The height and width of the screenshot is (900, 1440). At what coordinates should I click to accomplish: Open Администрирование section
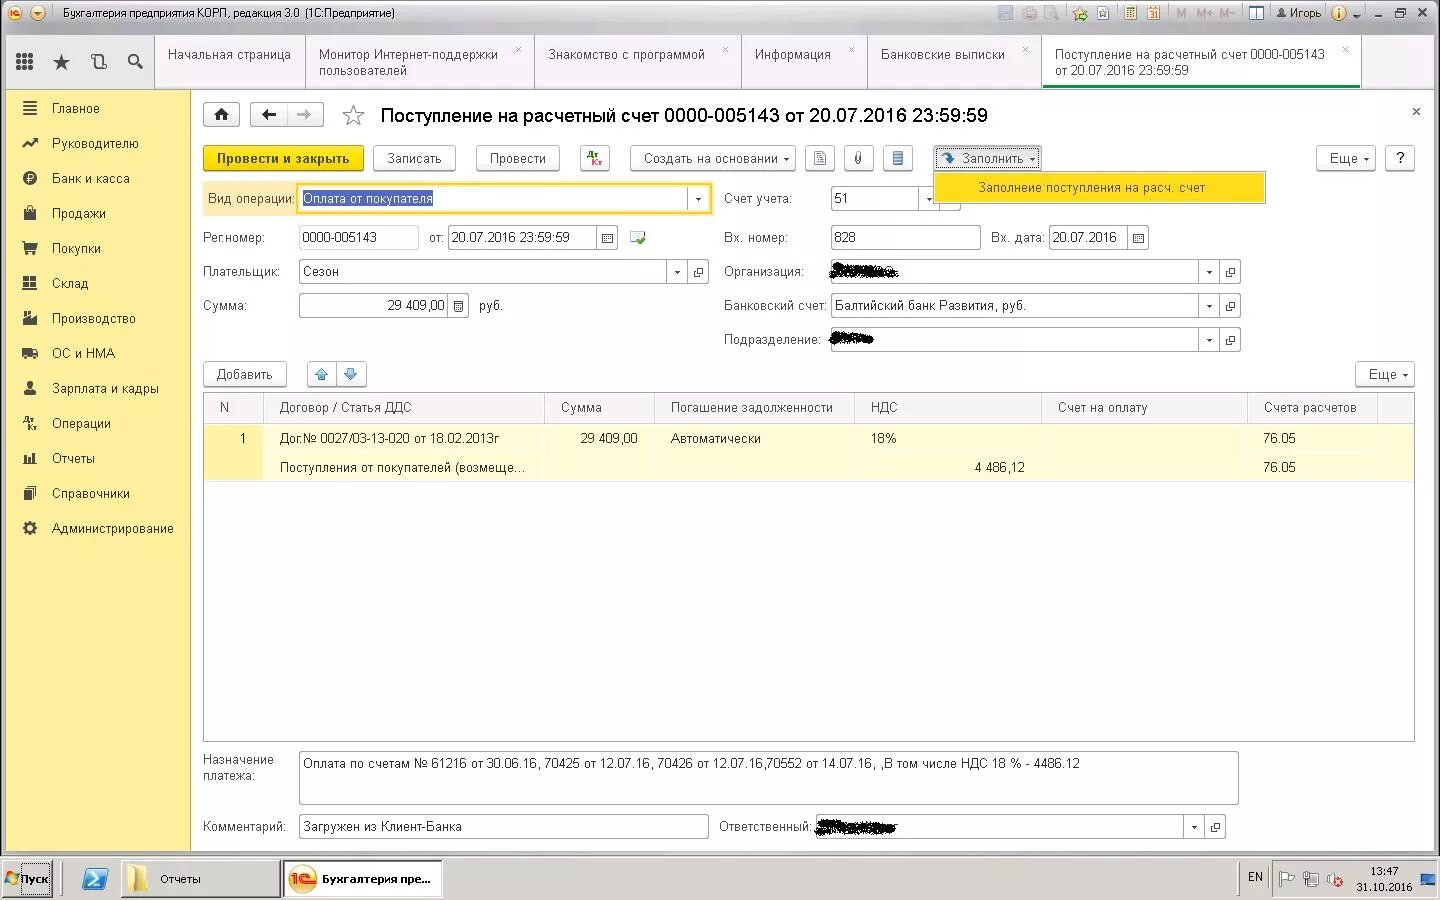113,529
